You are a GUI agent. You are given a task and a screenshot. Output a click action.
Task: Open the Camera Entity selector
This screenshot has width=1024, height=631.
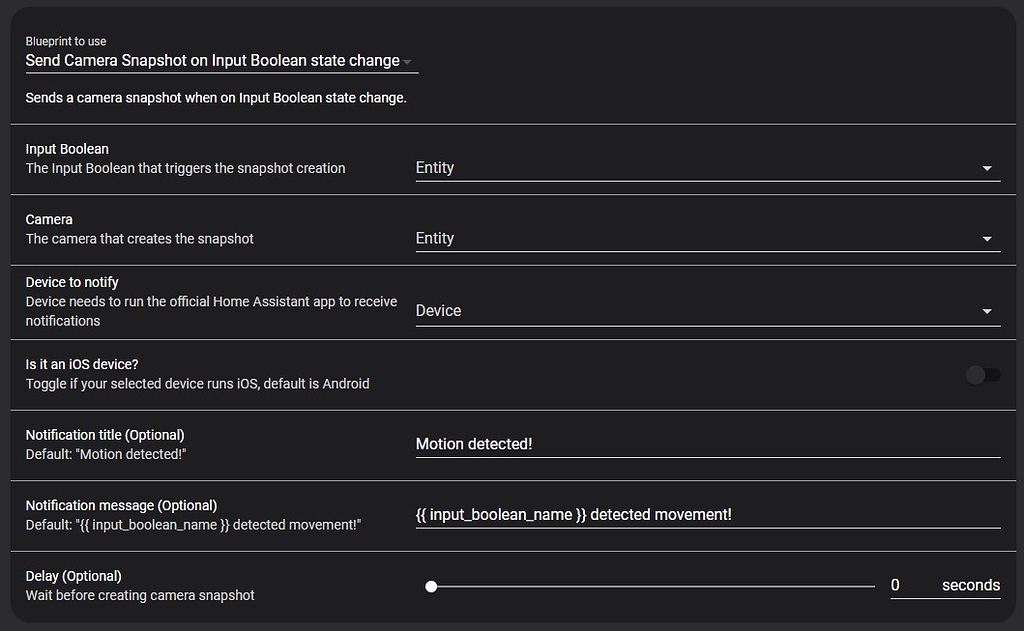700,239
